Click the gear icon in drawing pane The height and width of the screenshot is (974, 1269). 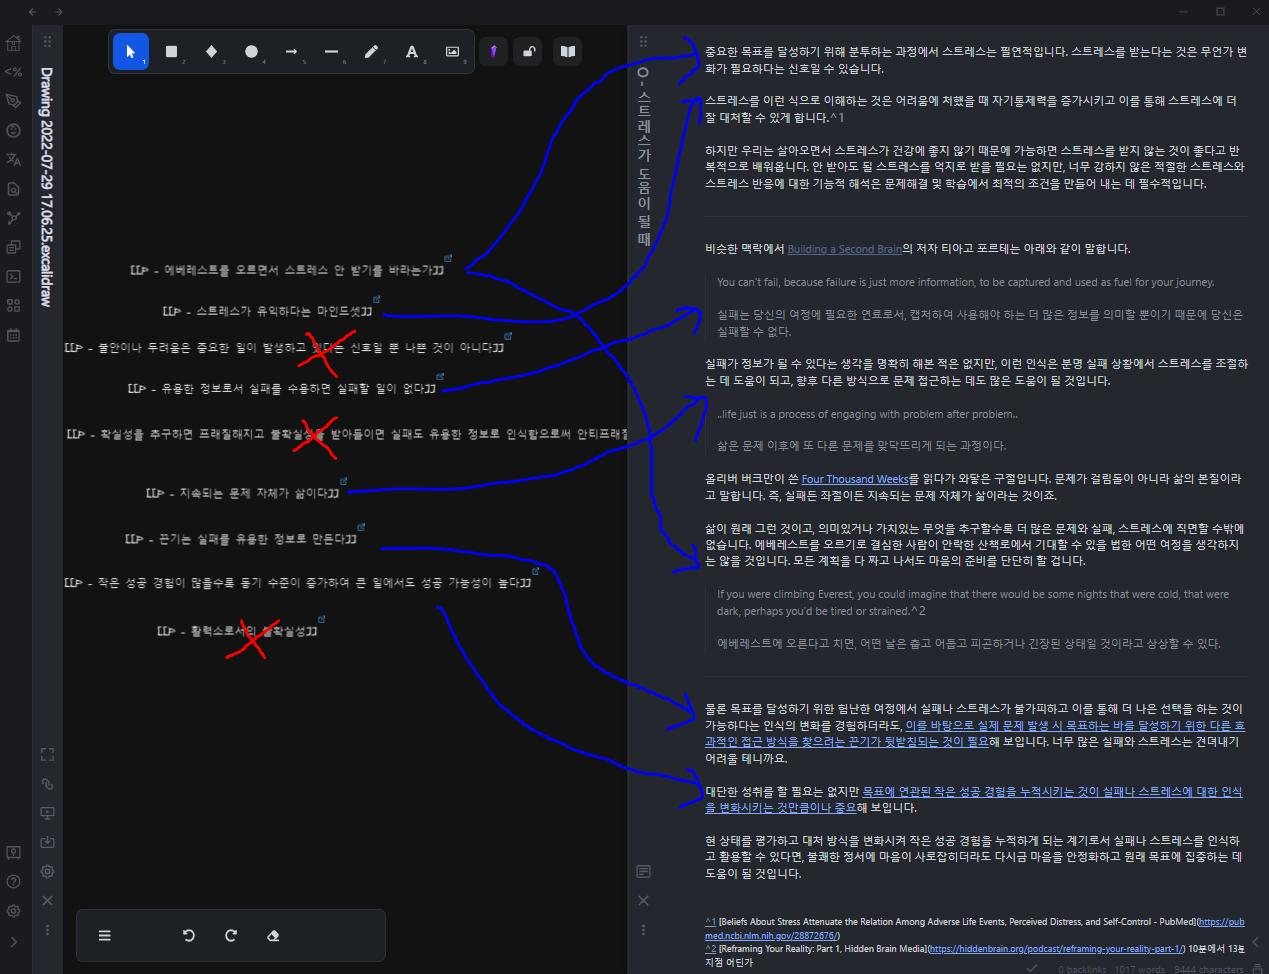pos(47,871)
